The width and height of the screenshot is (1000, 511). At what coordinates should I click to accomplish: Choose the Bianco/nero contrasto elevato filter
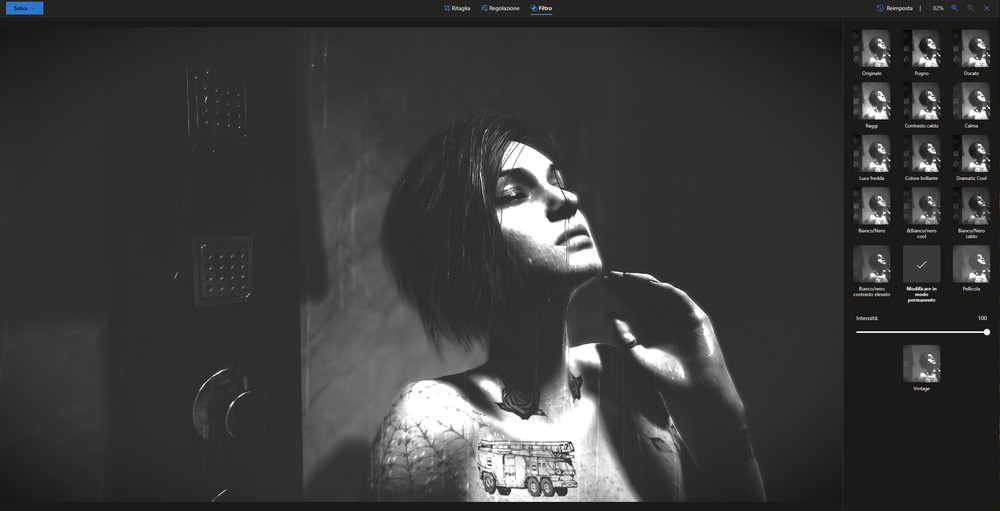click(x=871, y=264)
